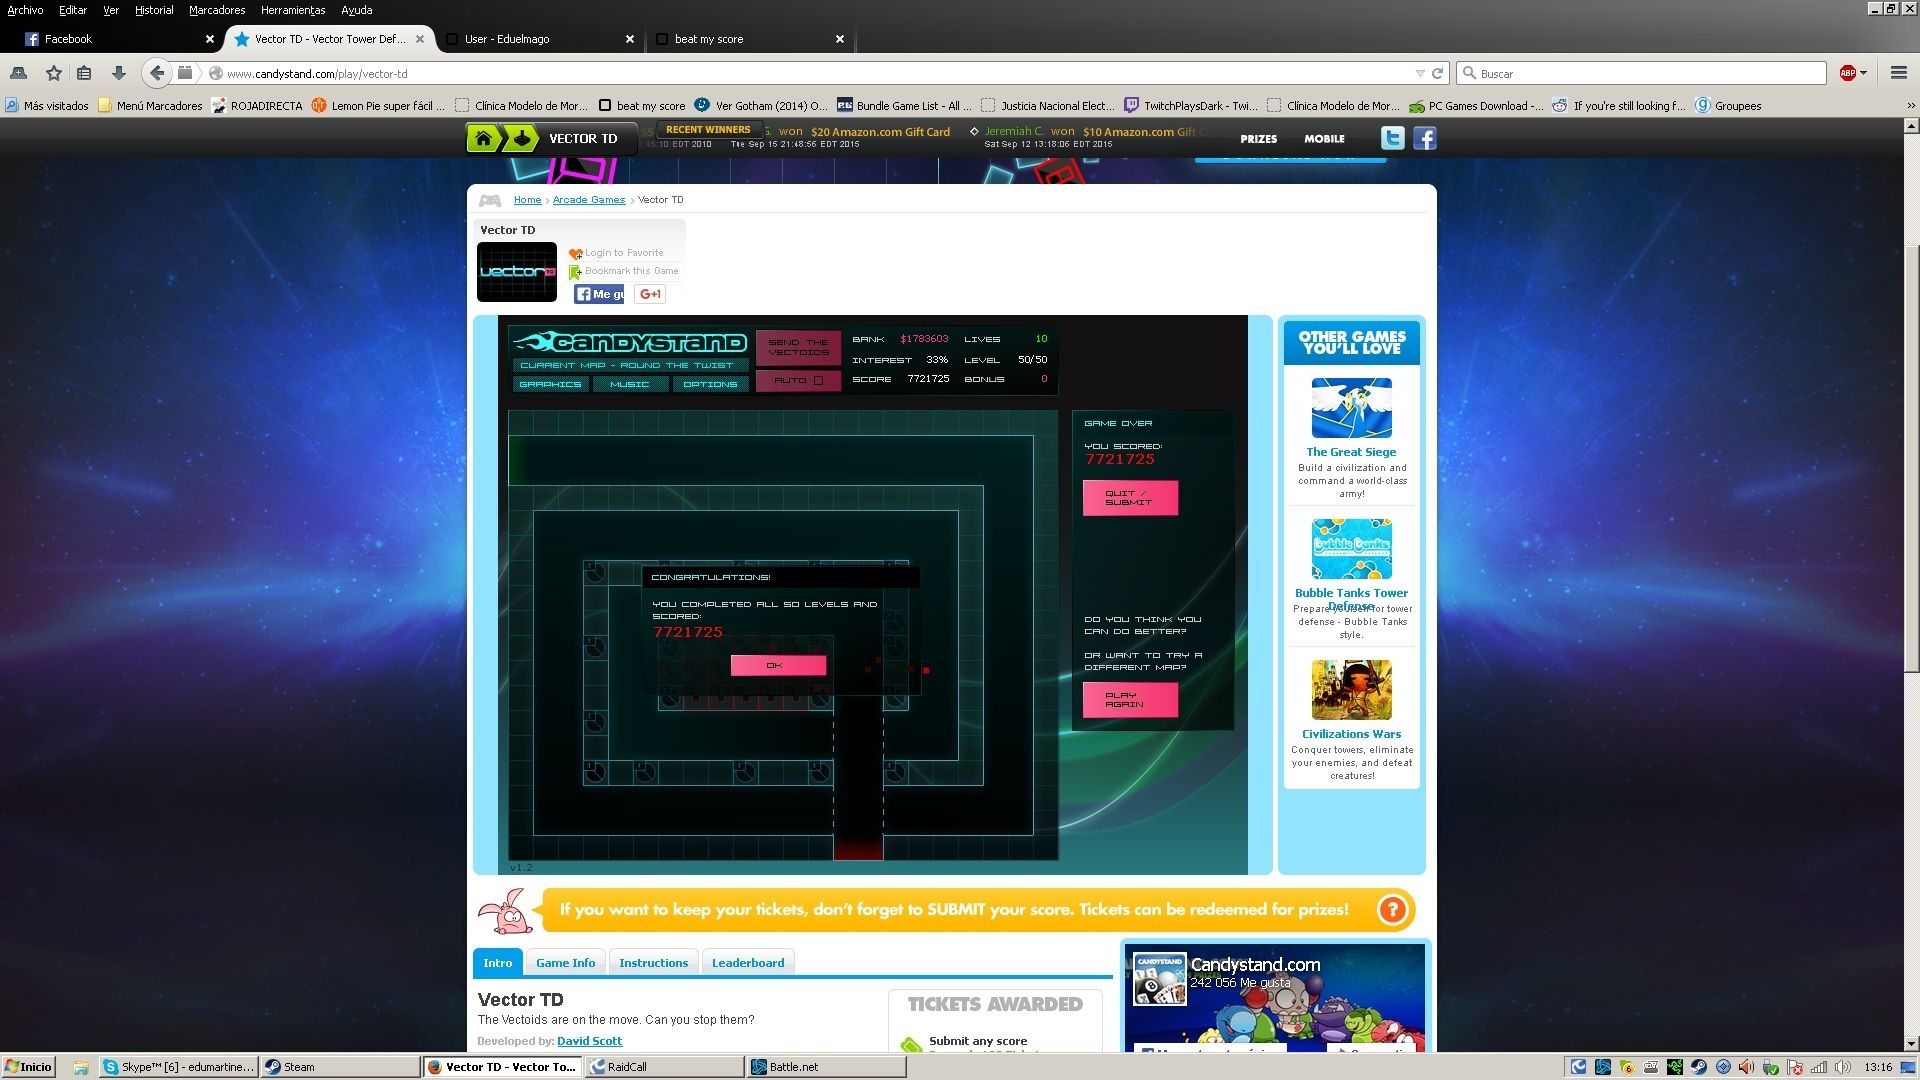Screen dimensions: 1920x1080
Task: Open the Herramientas menu
Action: [x=293, y=10]
